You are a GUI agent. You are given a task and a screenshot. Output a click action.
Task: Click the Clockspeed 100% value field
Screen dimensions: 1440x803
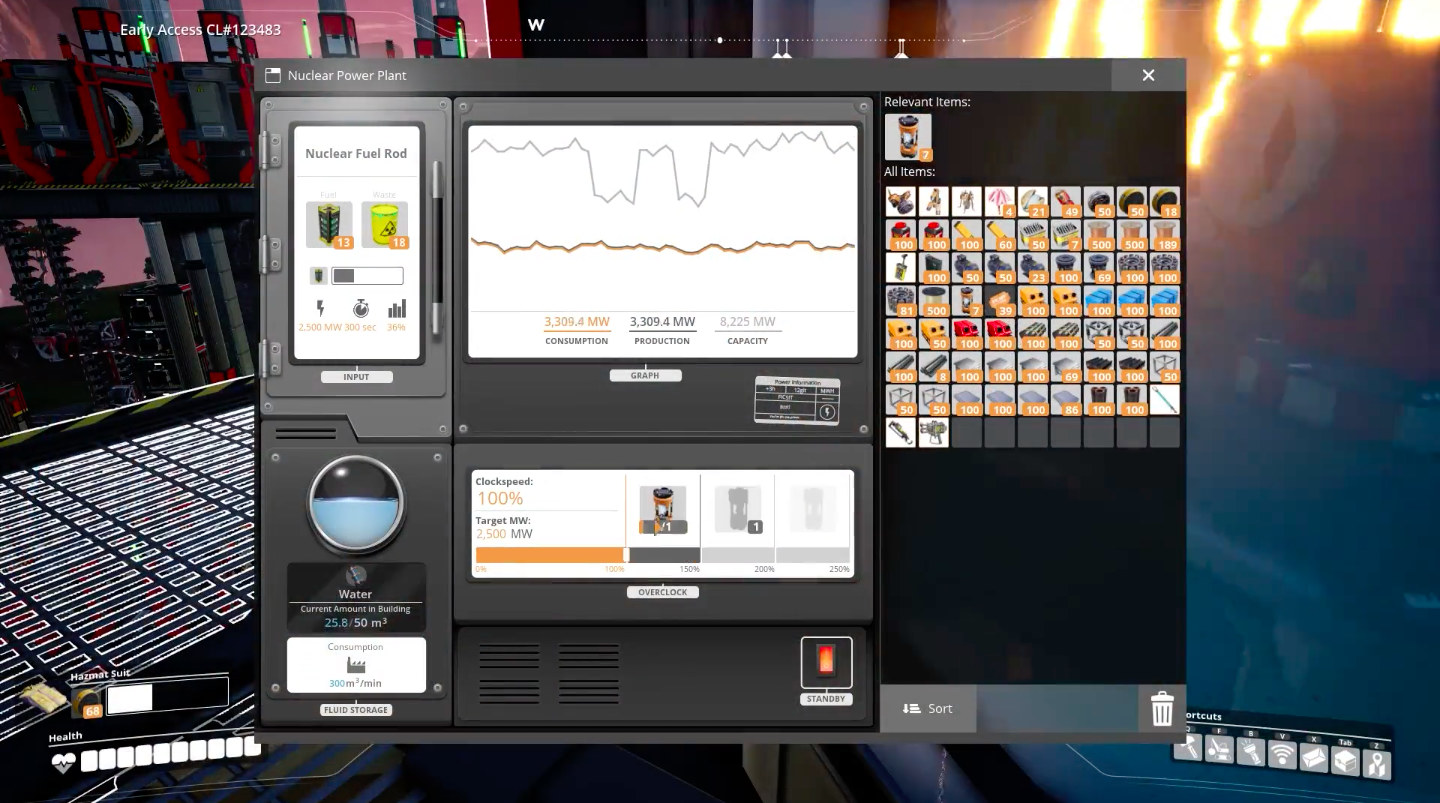coord(500,498)
